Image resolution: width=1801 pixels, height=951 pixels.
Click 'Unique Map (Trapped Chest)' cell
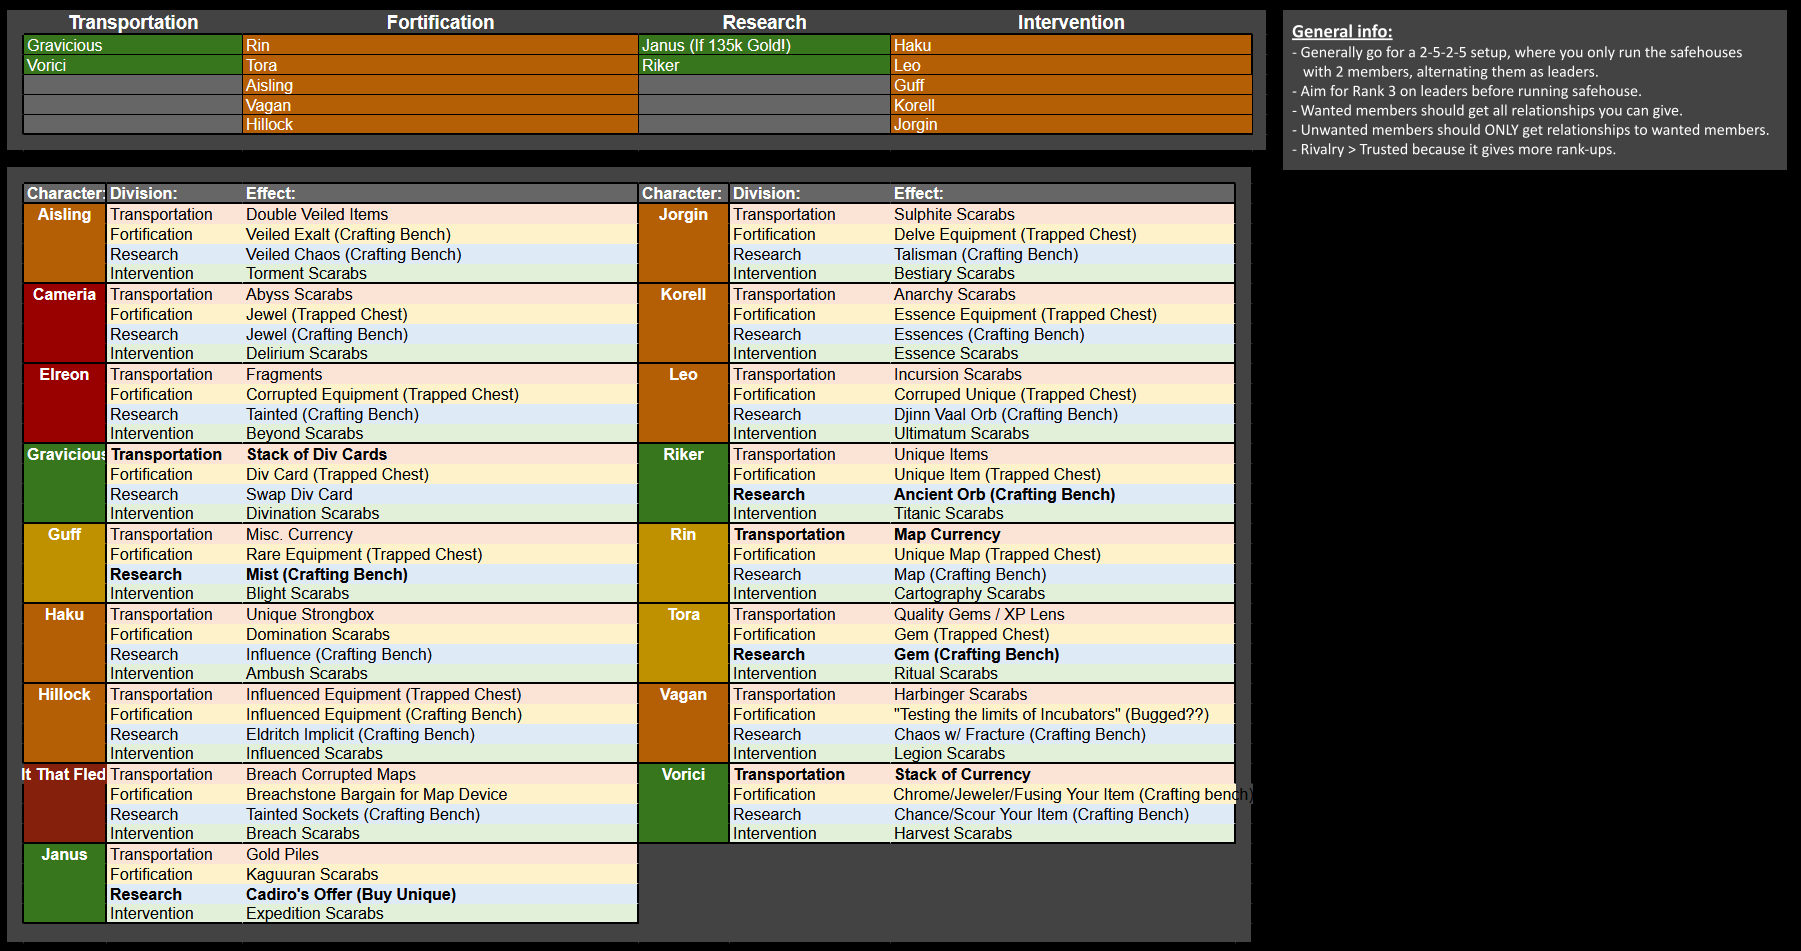point(1062,554)
